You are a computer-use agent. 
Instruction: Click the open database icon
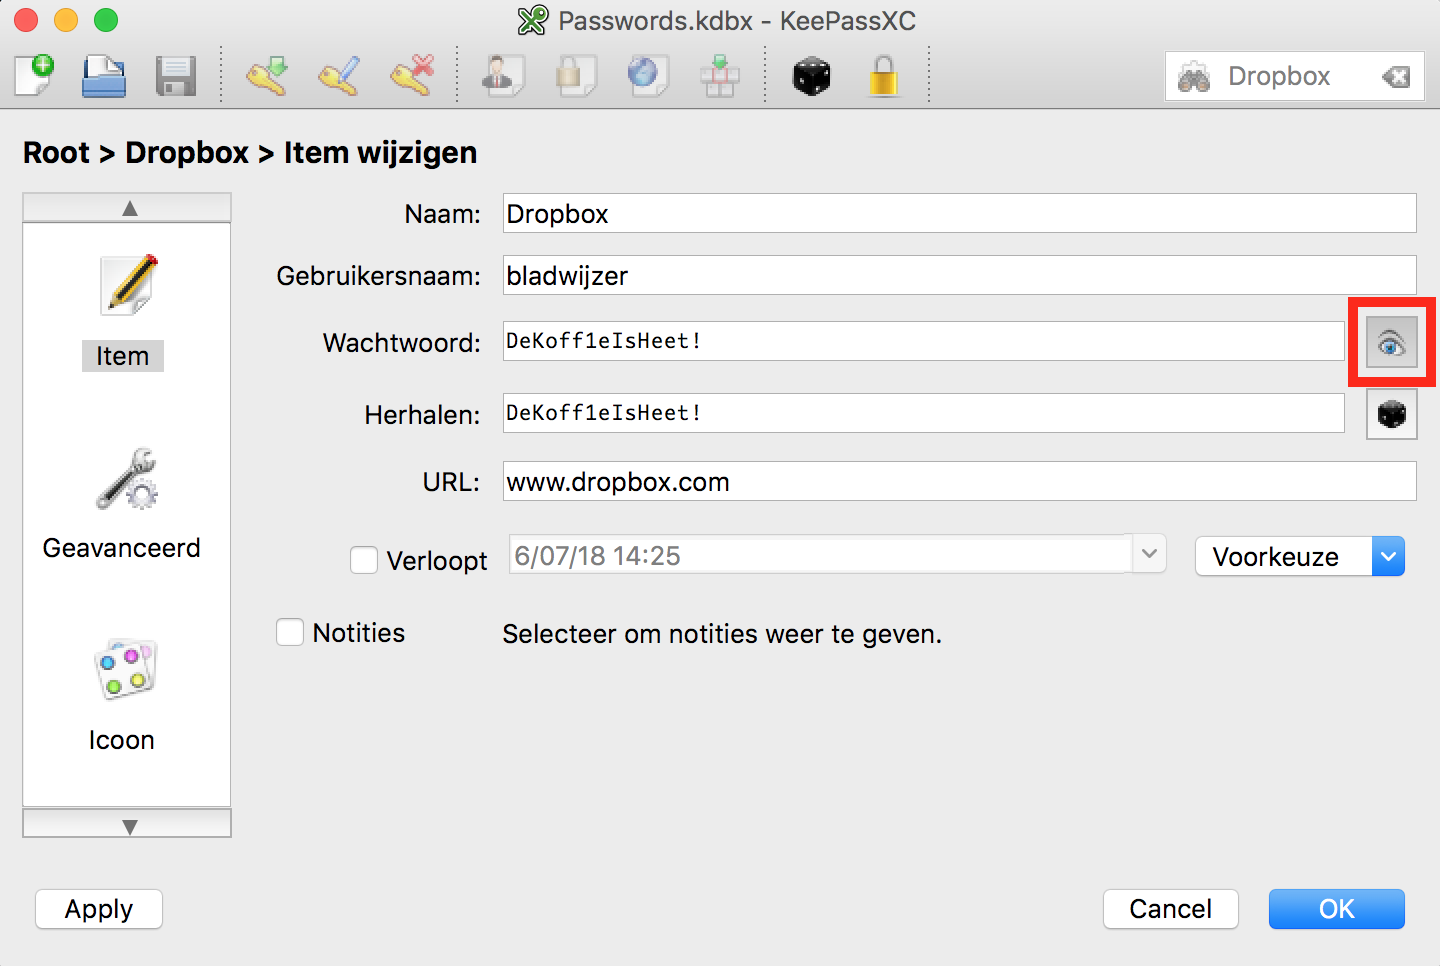click(104, 76)
